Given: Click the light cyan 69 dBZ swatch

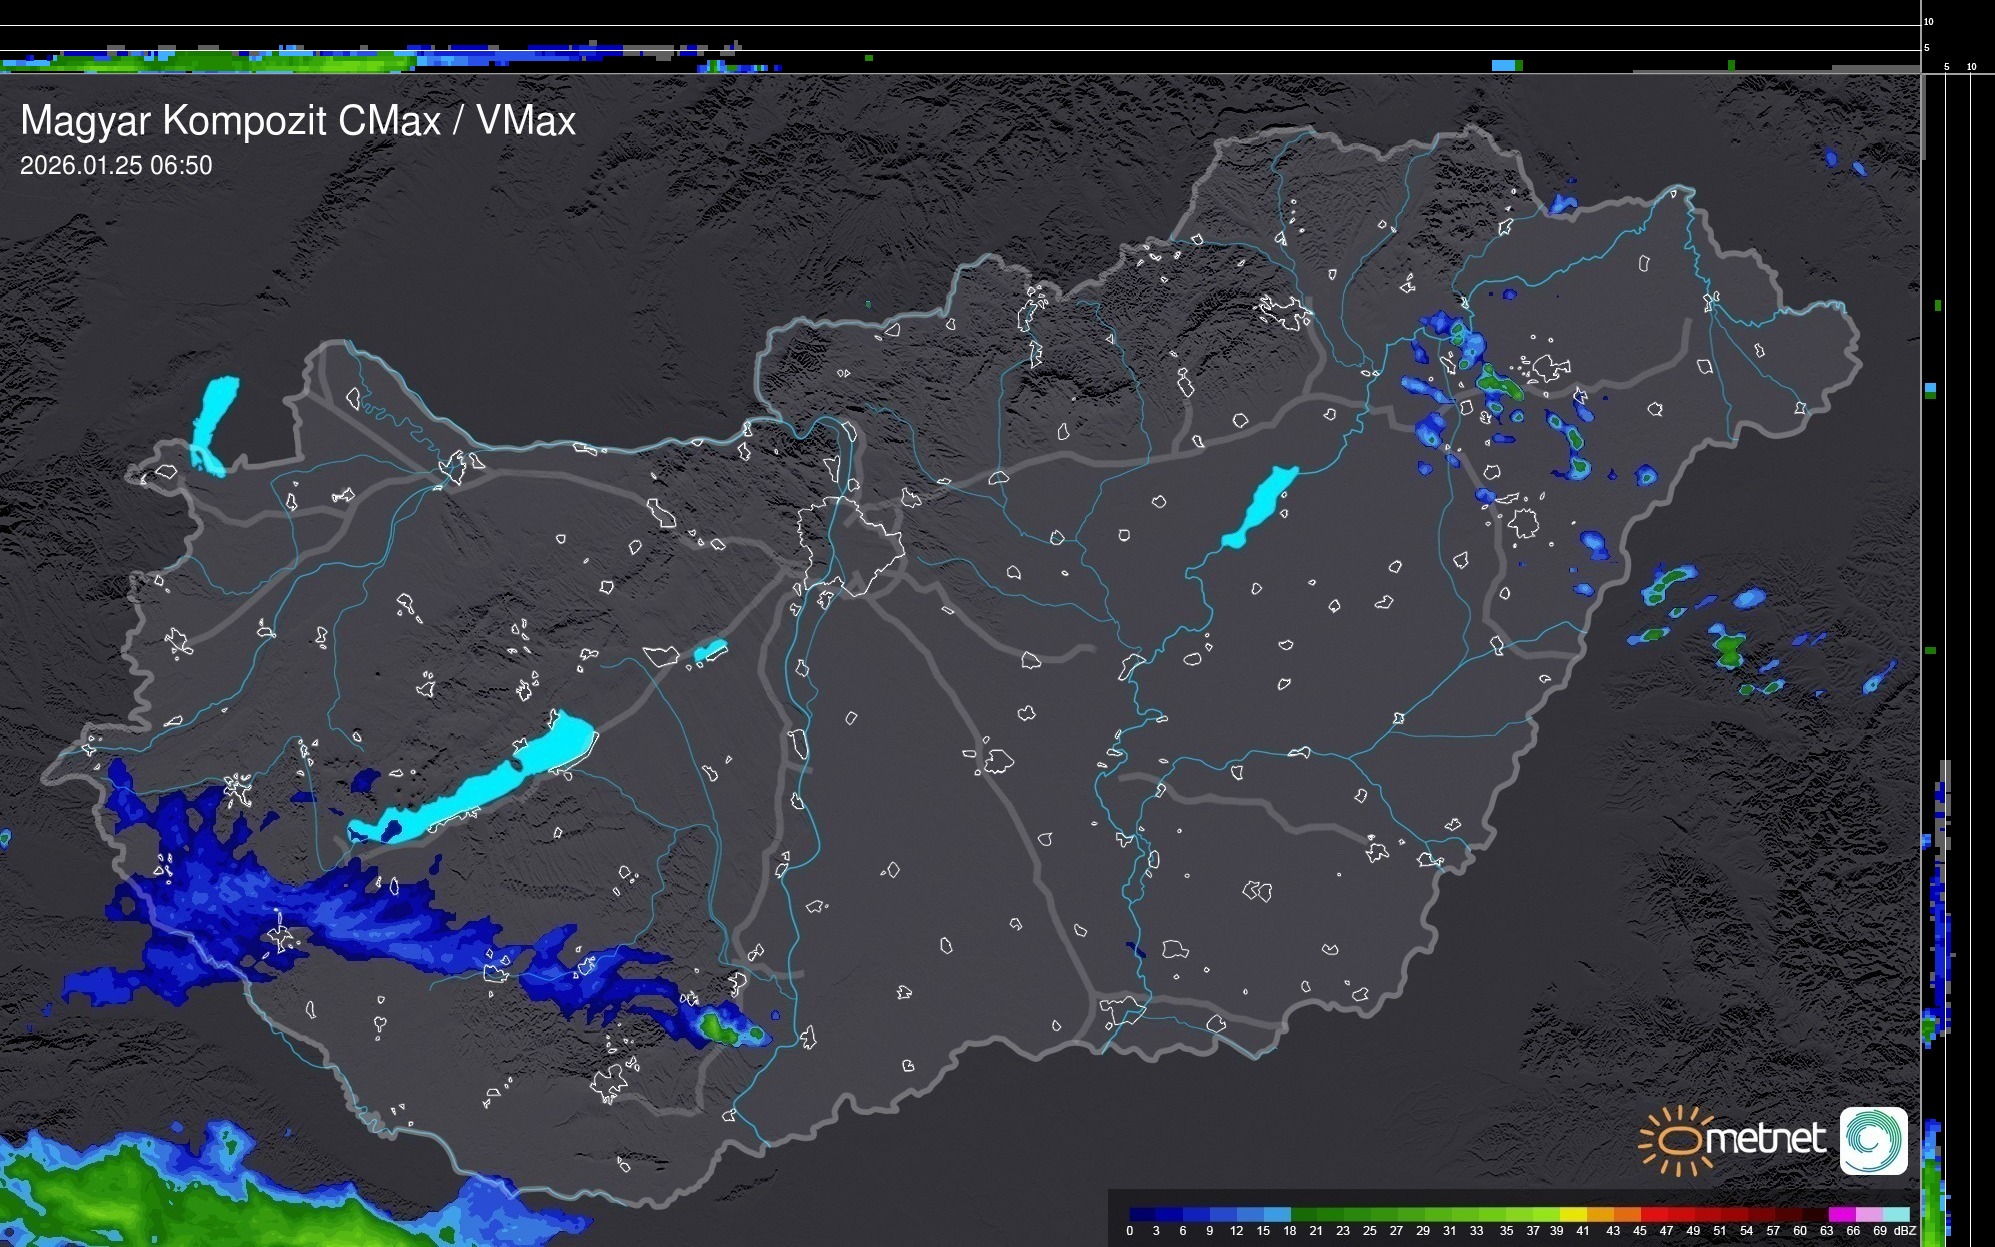Looking at the screenshot, I should [1895, 1214].
